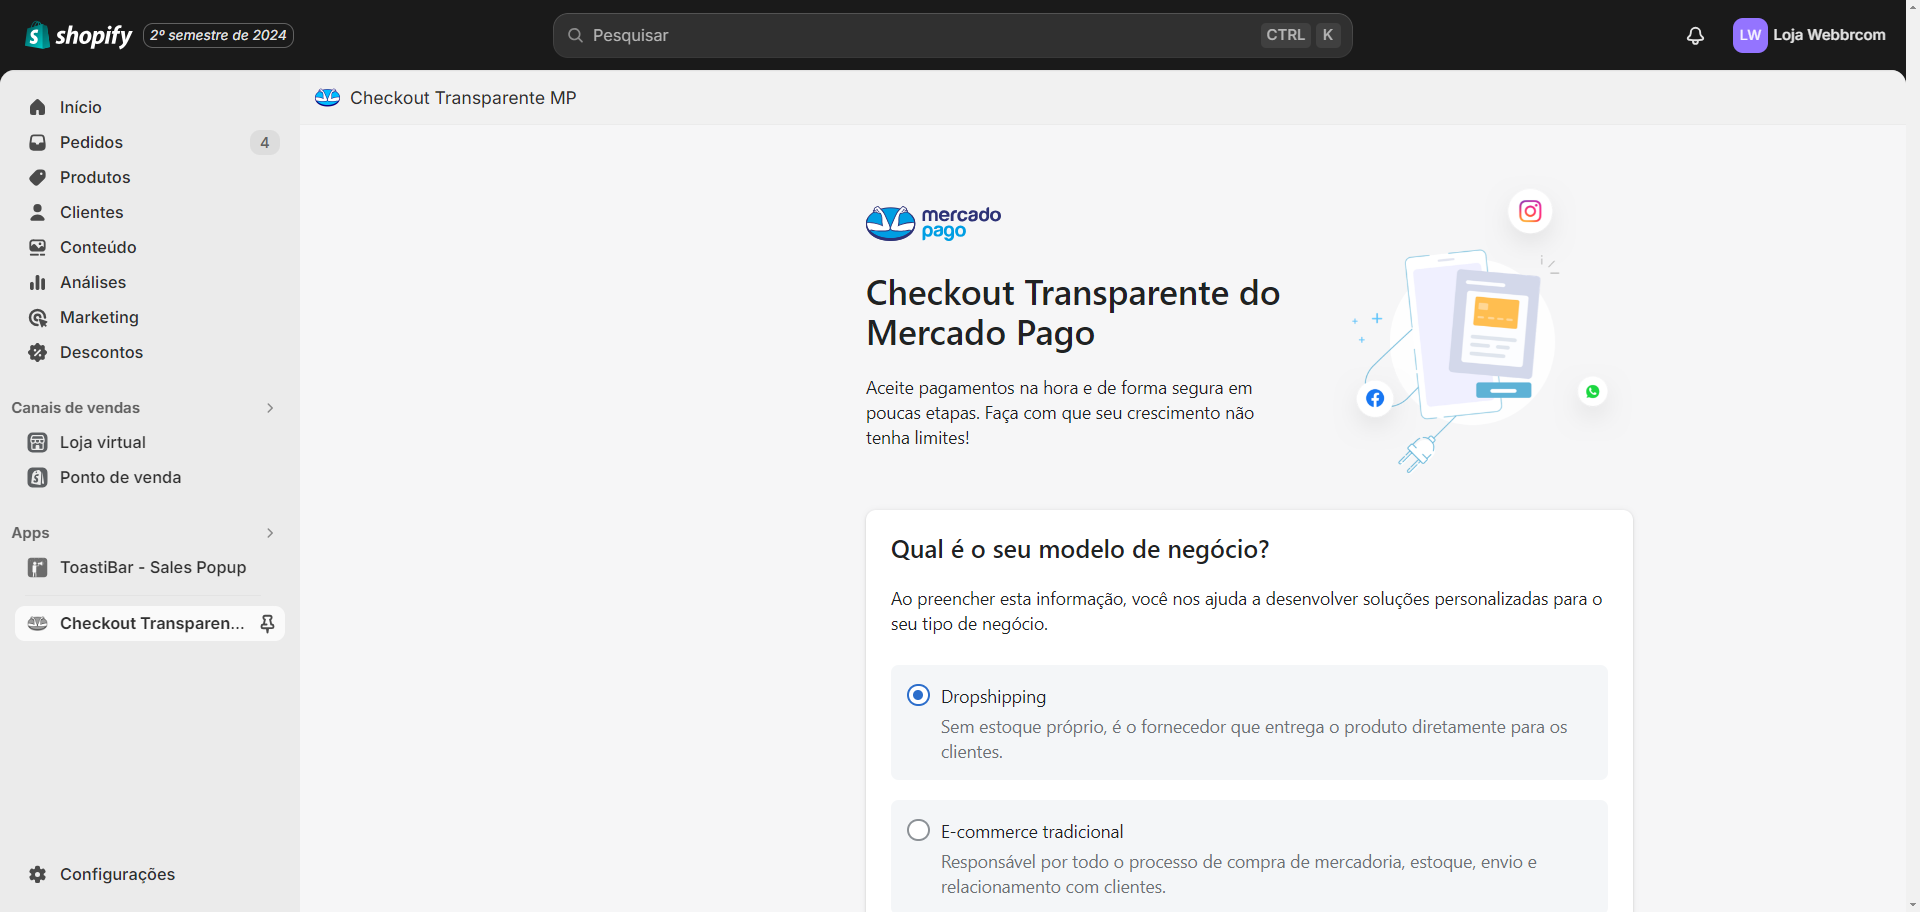The image size is (1920, 912).
Task: Click the Pedidos inbox icon
Action: coord(38,142)
